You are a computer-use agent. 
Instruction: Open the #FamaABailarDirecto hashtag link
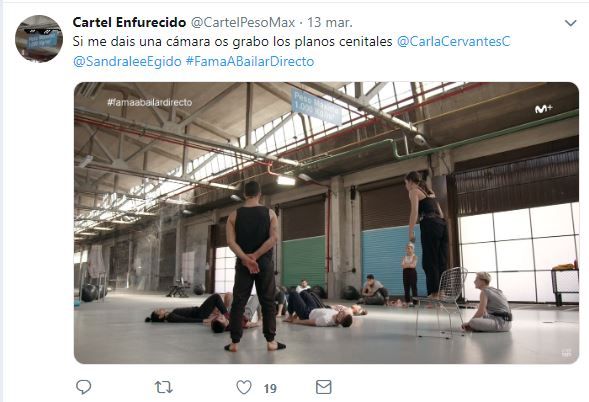coord(250,61)
